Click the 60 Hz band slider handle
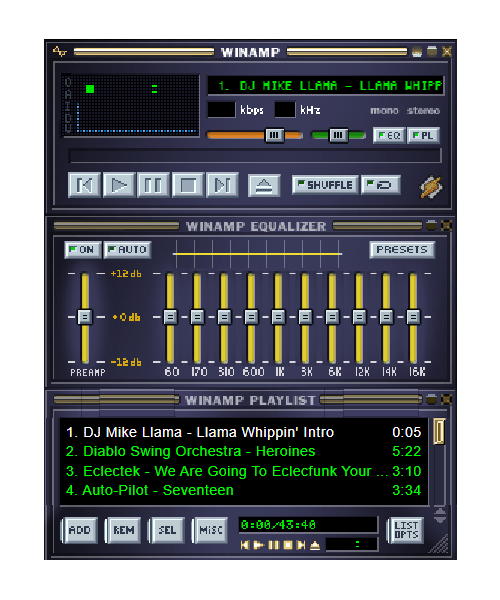500x600 pixels. (170, 317)
